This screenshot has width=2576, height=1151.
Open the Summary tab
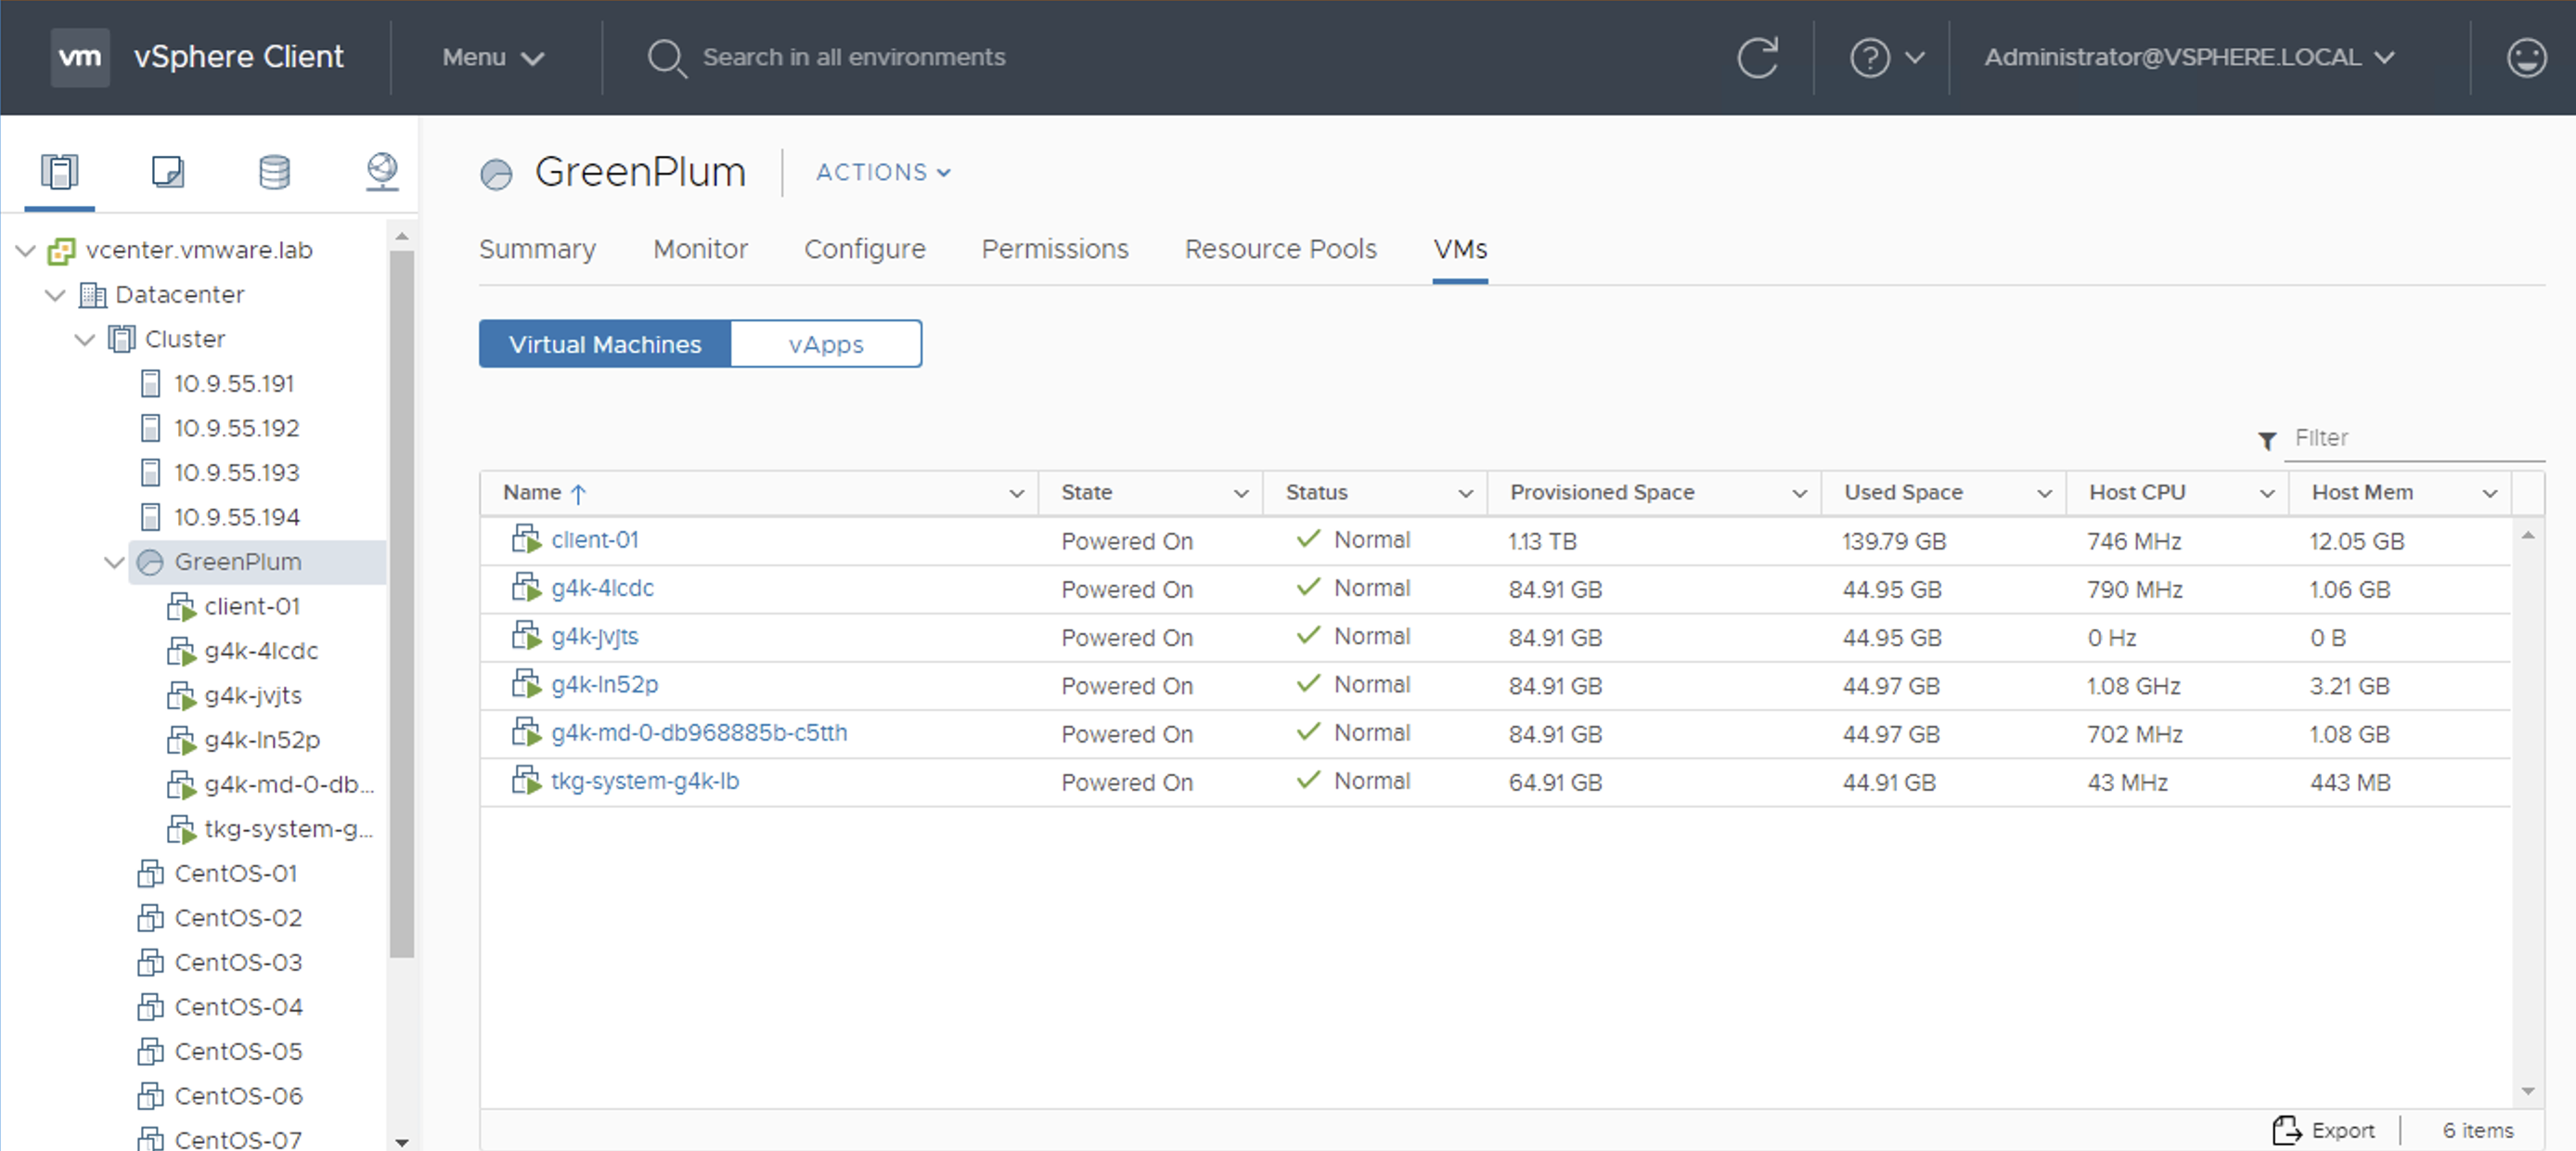(537, 249)
